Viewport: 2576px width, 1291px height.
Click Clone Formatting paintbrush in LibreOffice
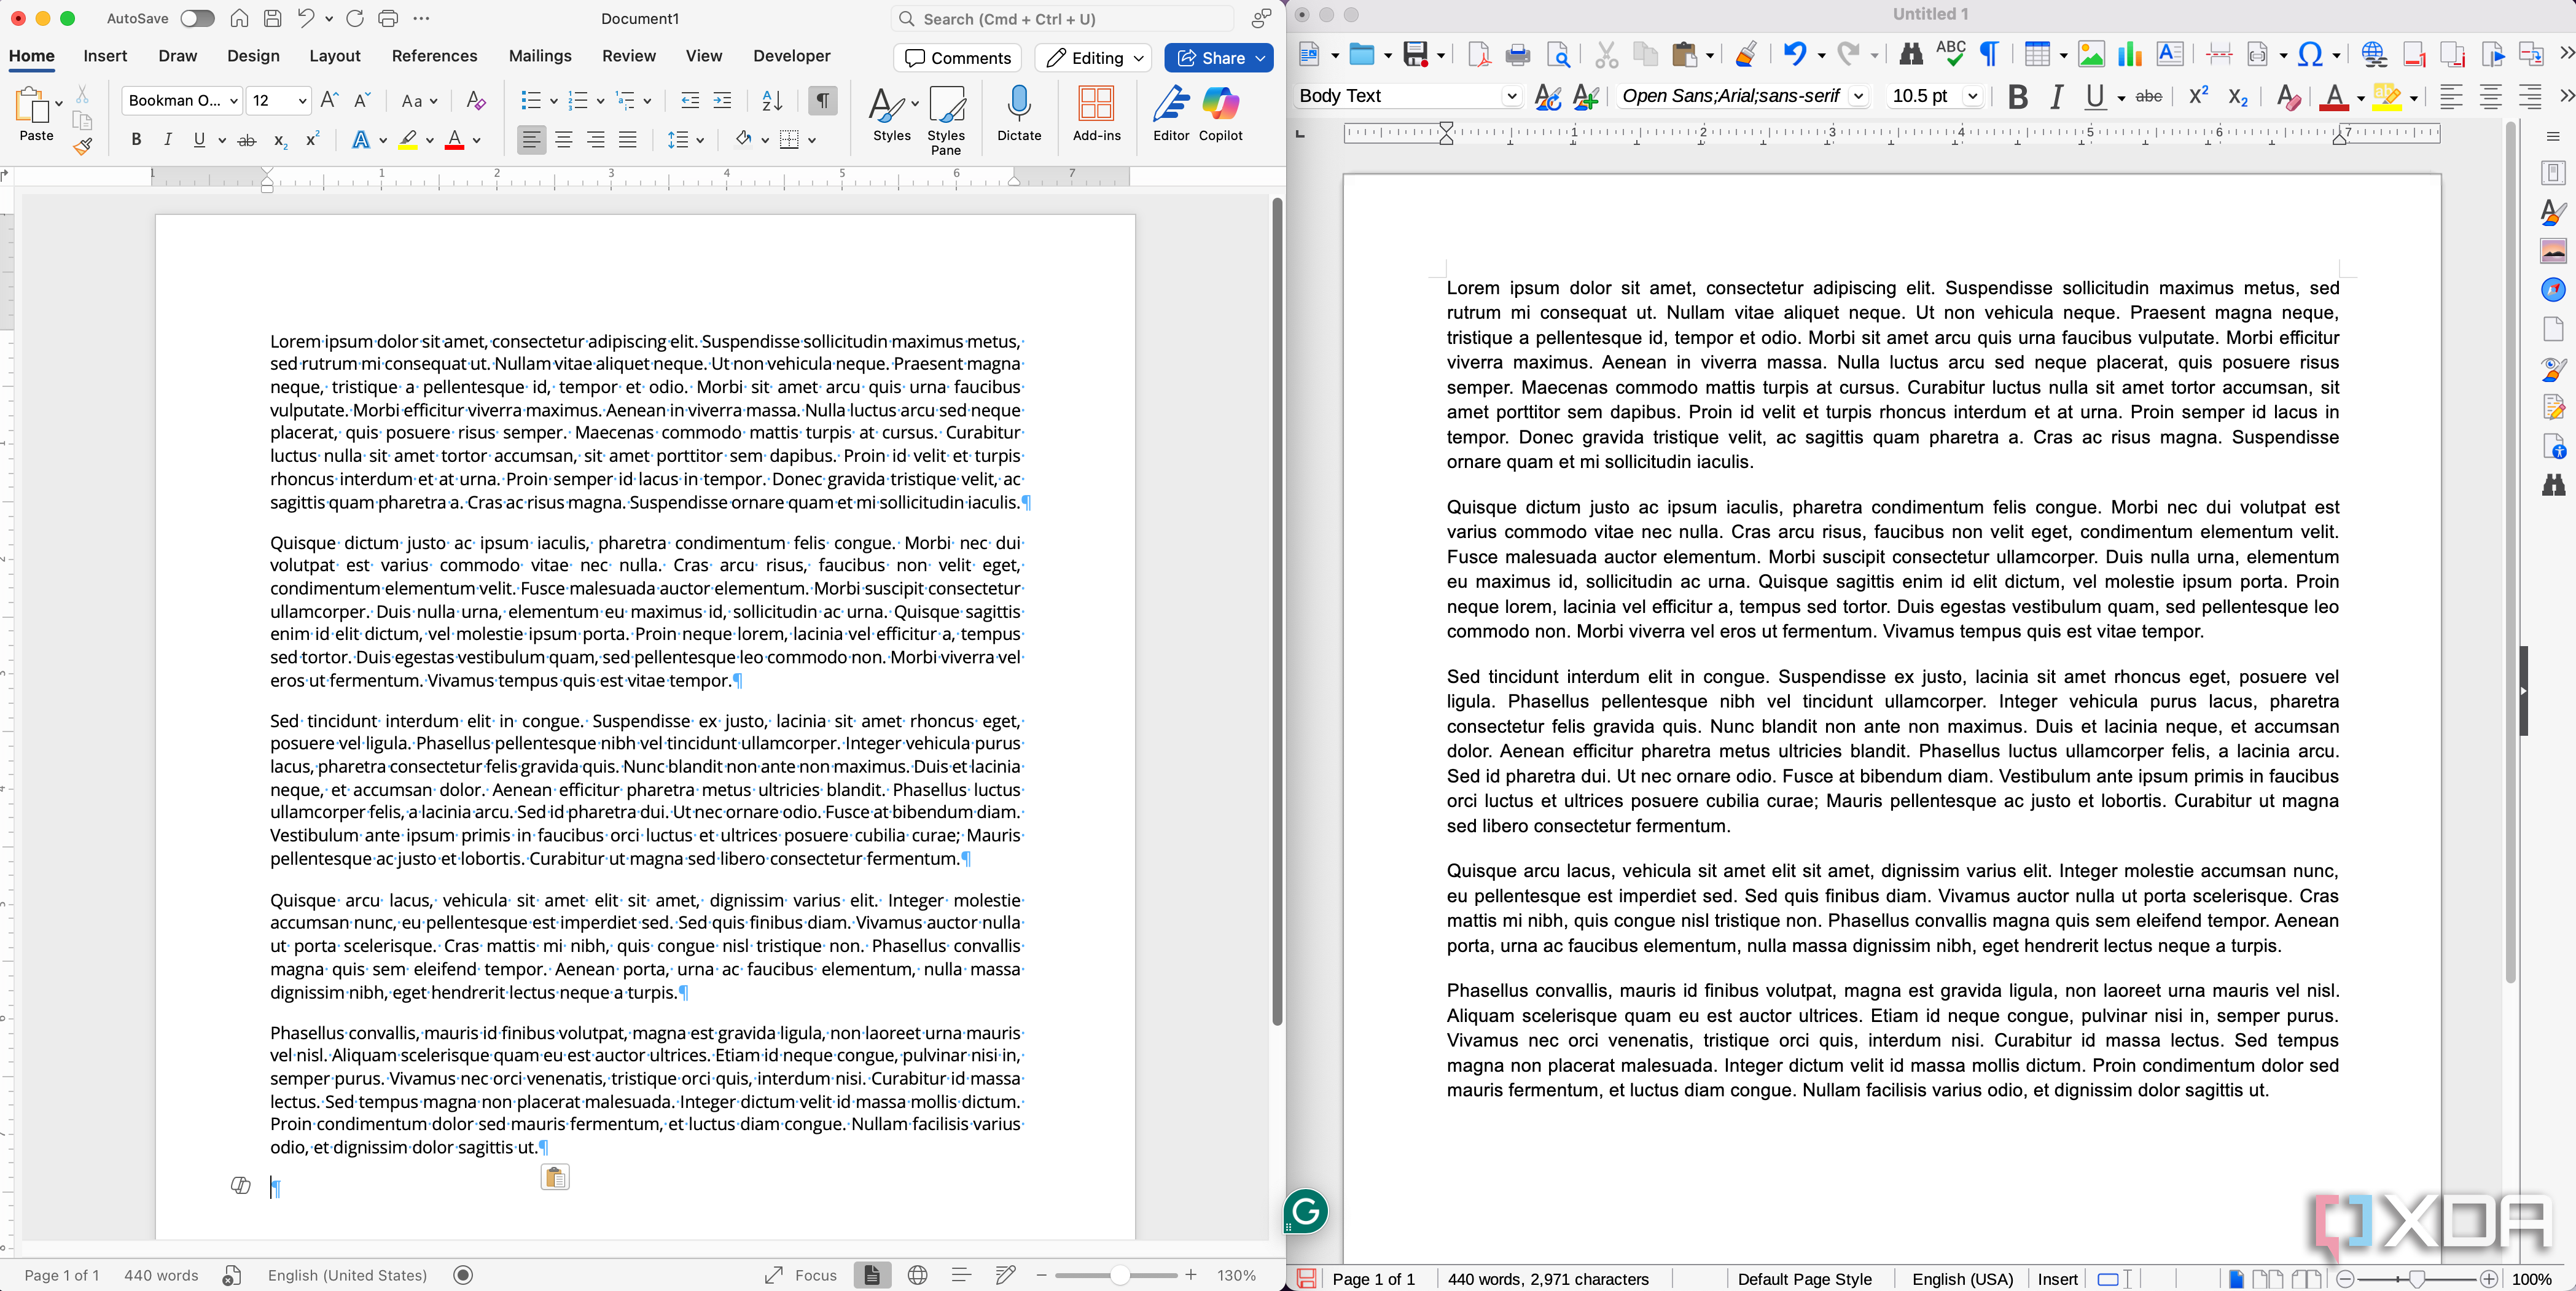click(1746, 54)
